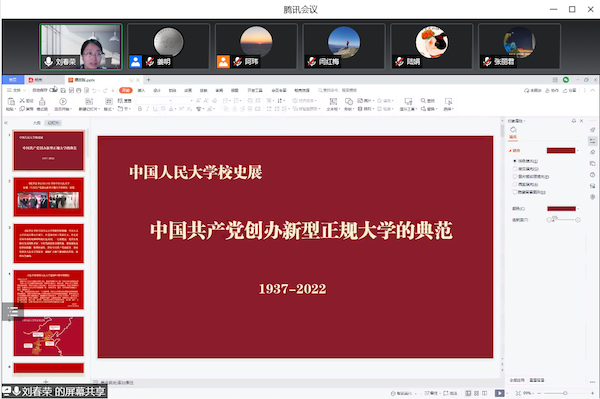Screen dimensions: 600x399
Task: Click the pin icon on properties panel
Action: [574, 121]
